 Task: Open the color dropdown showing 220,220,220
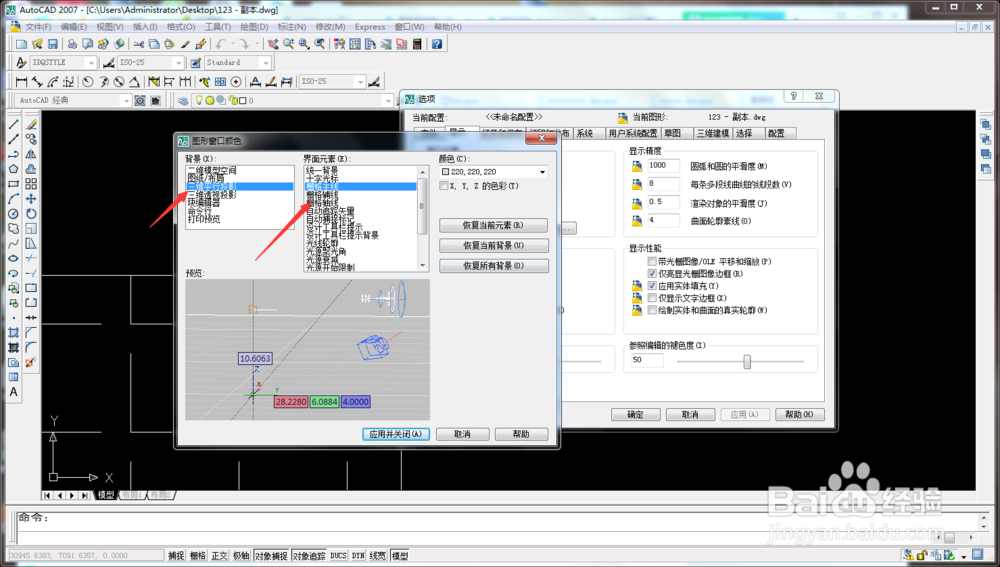pos(494,172)
